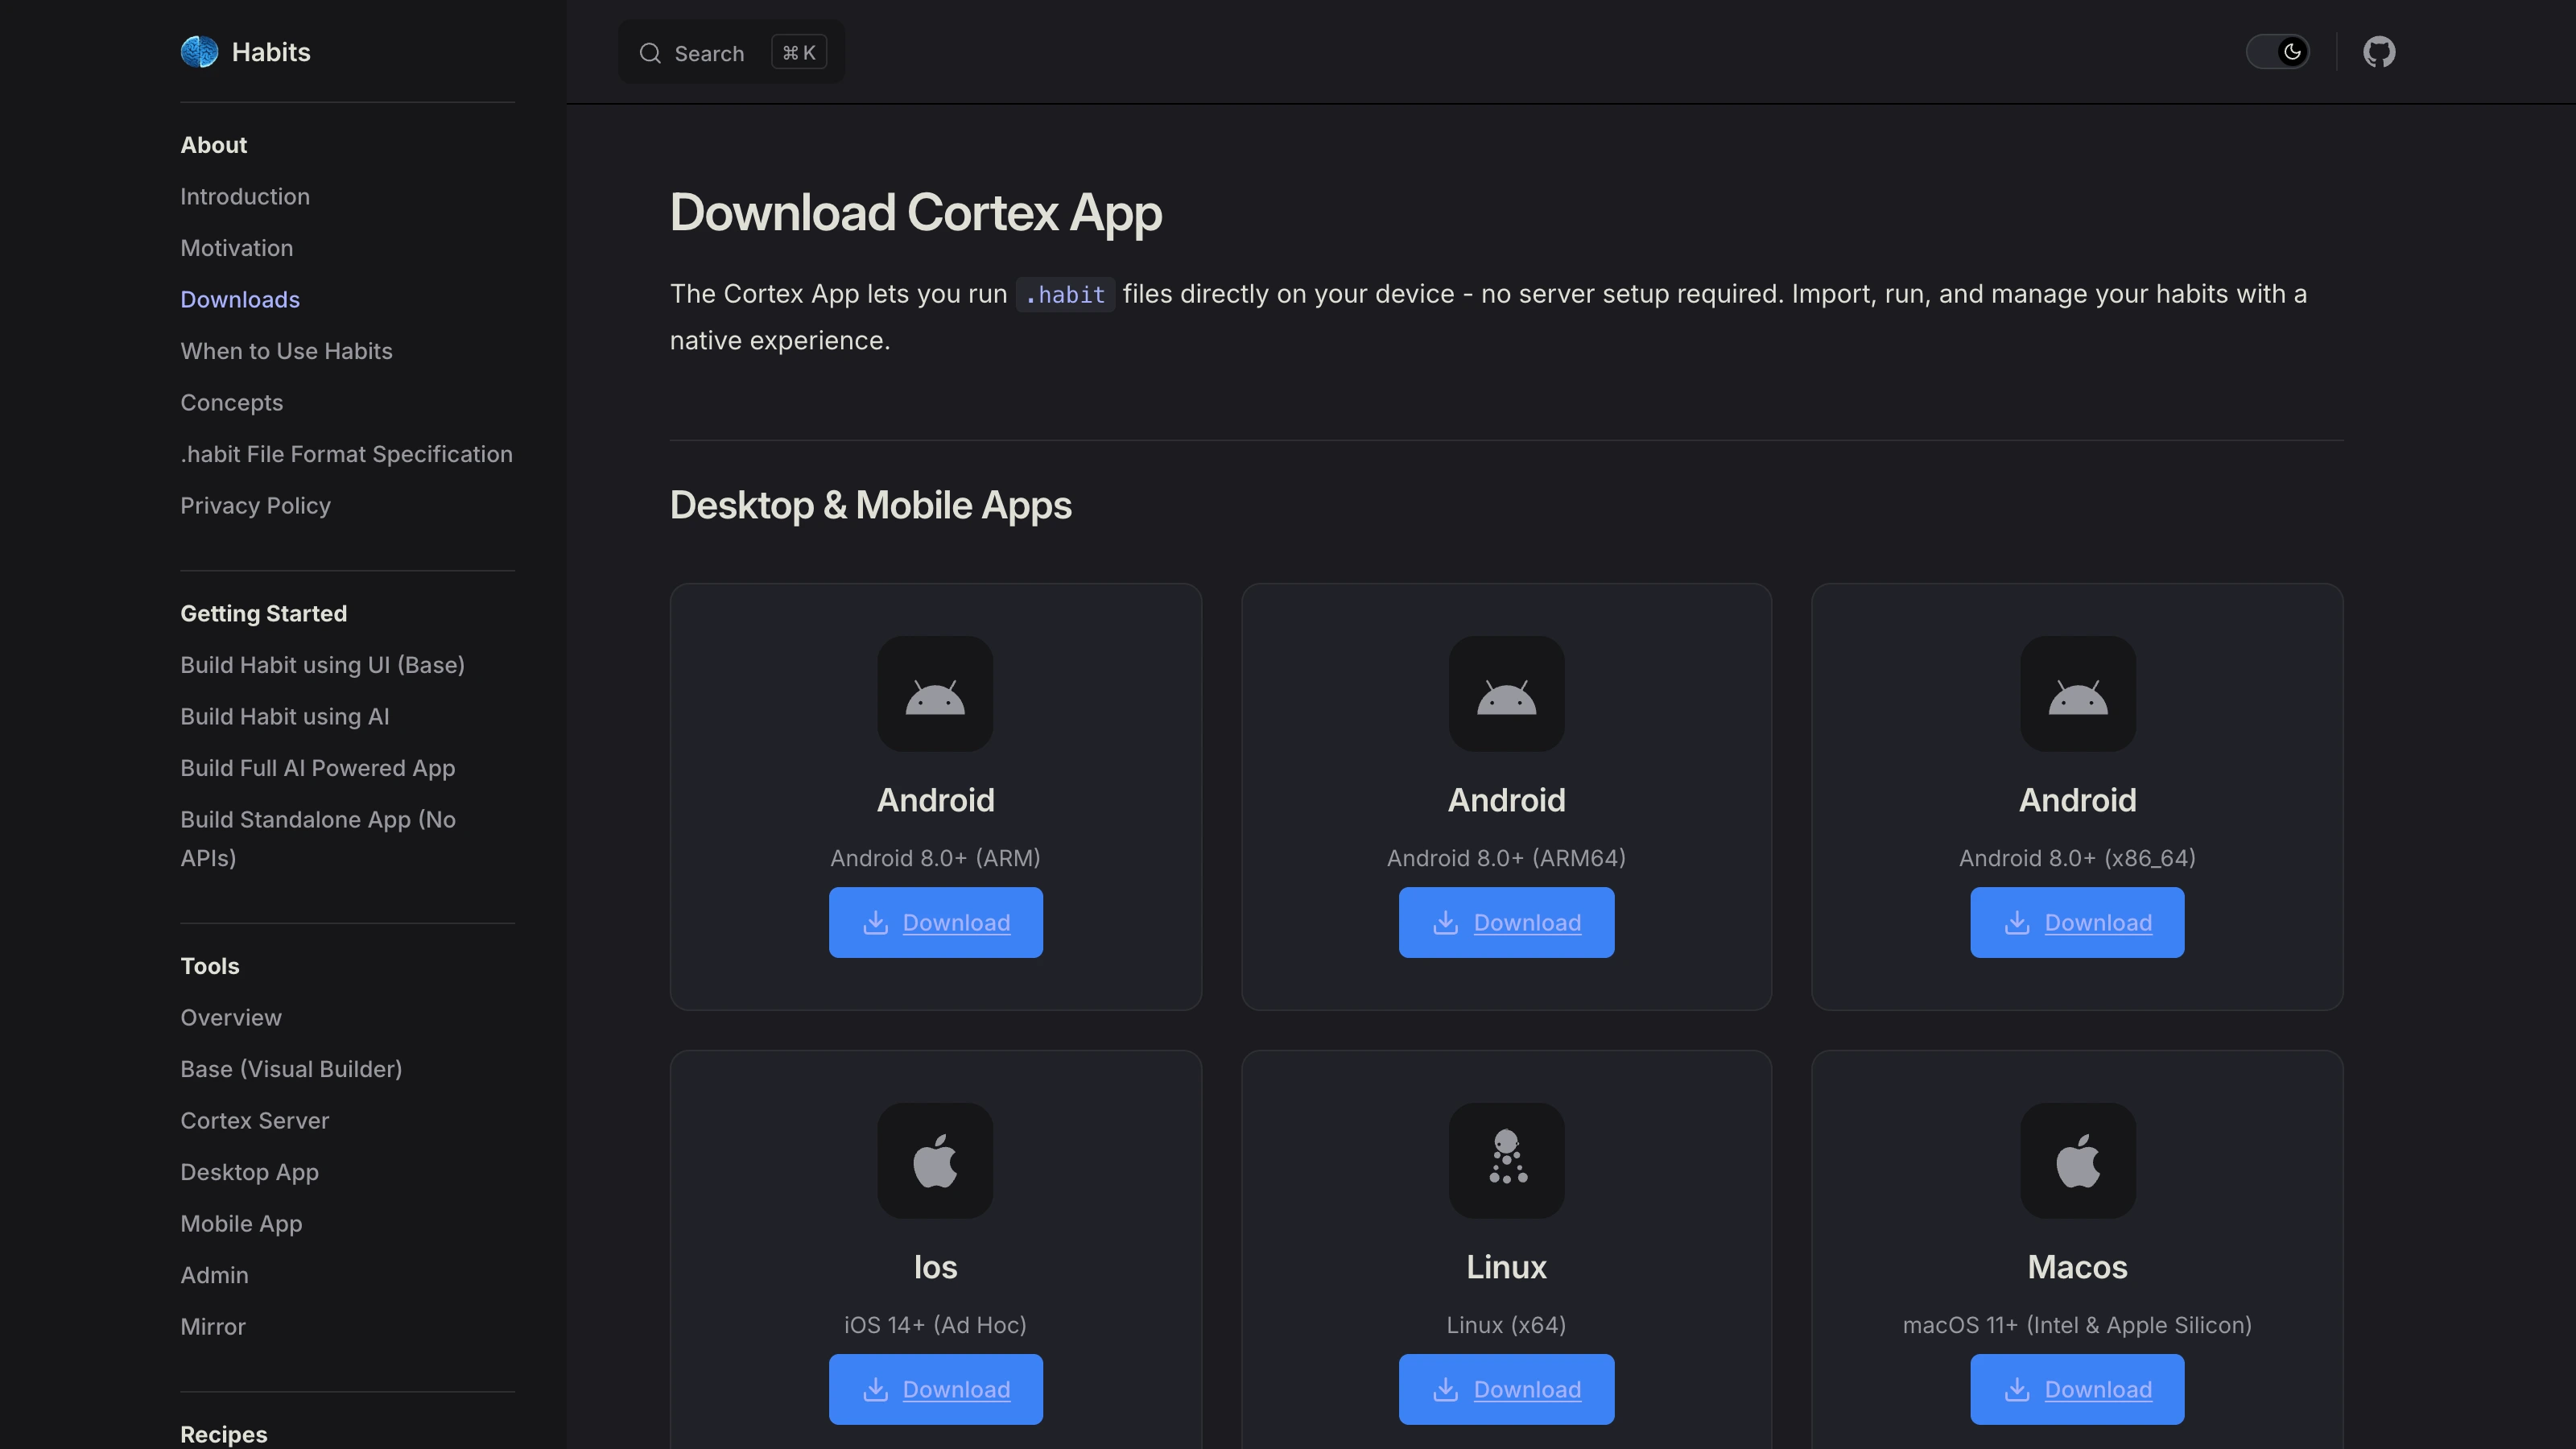
Task: Click the iOS Apple logo icon
Action: (x=935, y=1161)
